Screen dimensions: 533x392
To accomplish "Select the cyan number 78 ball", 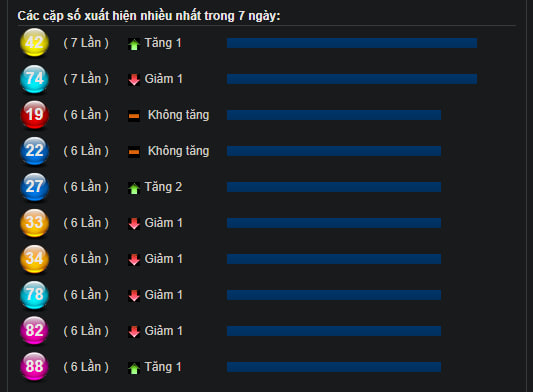I will pos(34,295).
